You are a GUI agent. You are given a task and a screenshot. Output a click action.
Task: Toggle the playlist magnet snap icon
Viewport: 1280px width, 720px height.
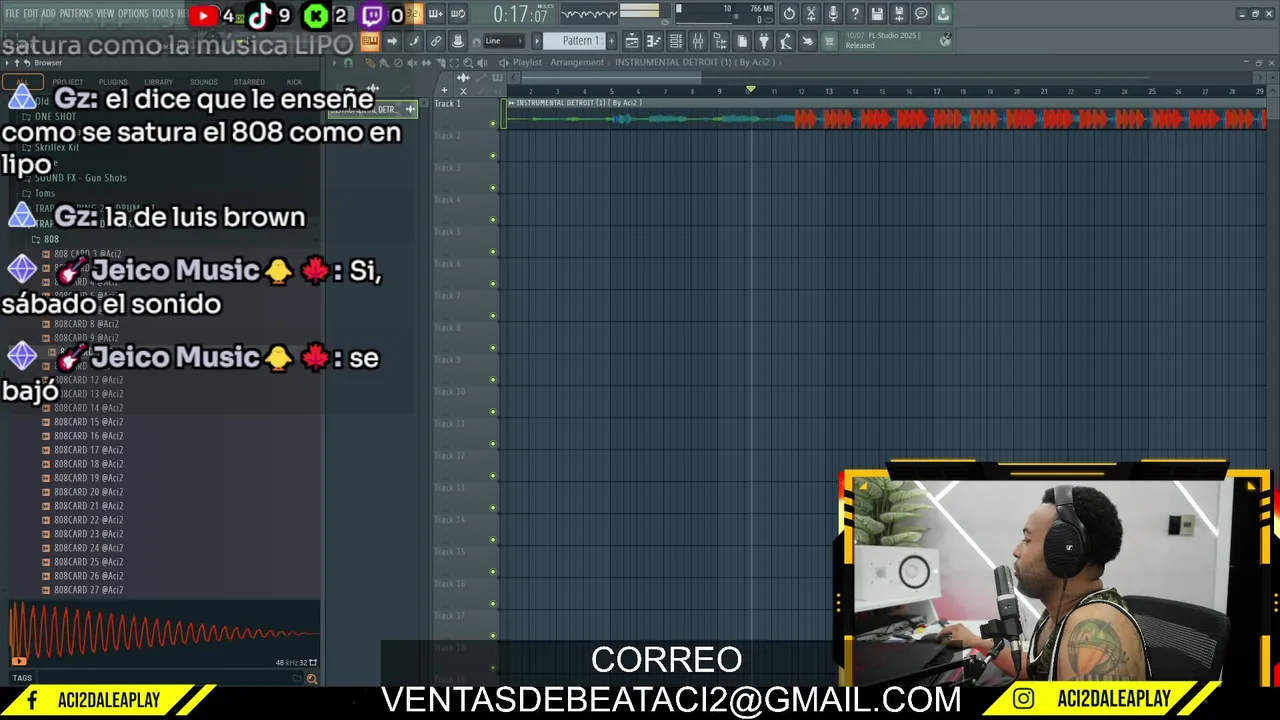pos(348,63)
